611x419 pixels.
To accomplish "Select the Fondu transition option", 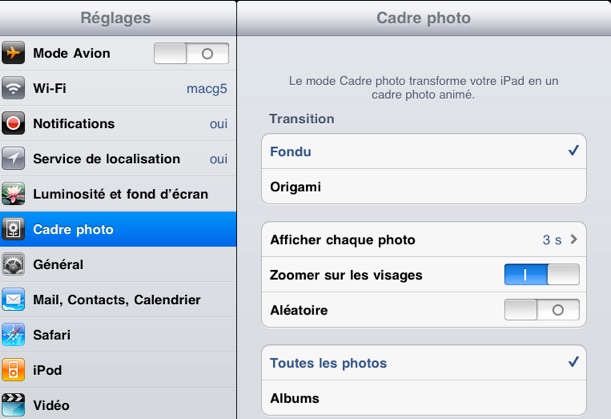I will tap(424, 151).
